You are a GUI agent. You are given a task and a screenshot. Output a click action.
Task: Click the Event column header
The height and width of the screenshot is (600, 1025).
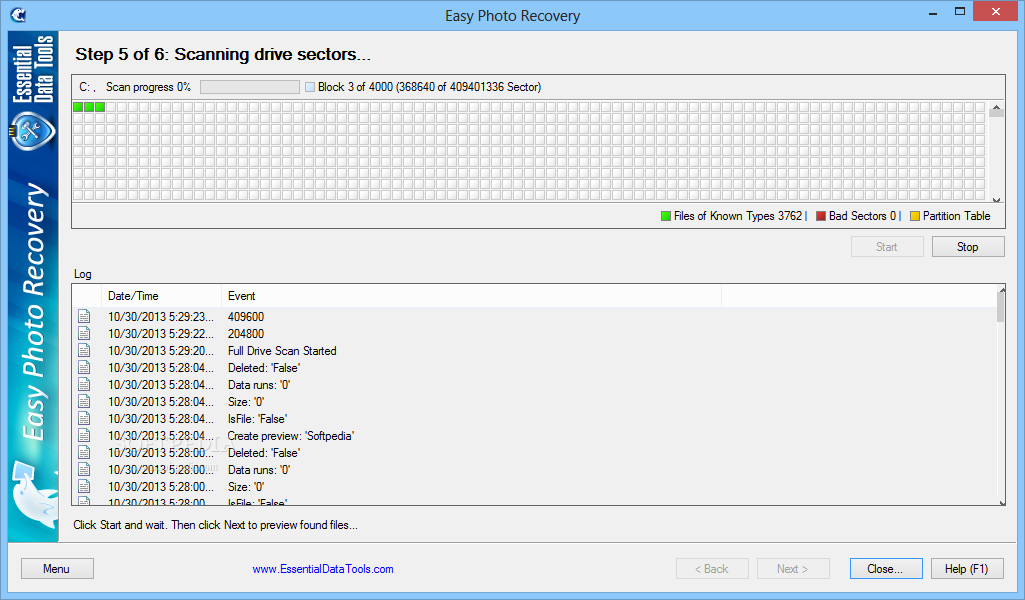[471, 296]
